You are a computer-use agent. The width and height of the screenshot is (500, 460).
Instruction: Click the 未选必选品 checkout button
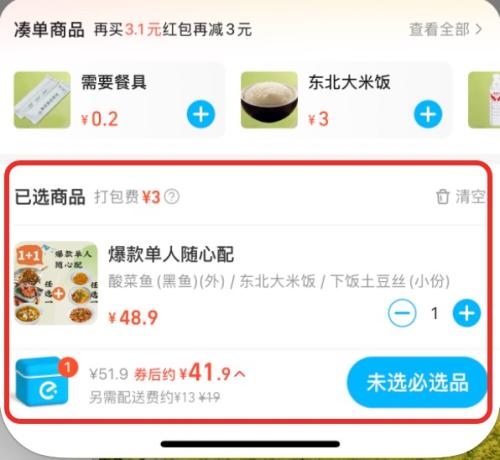pyautogui.click(x=417, y=382)
